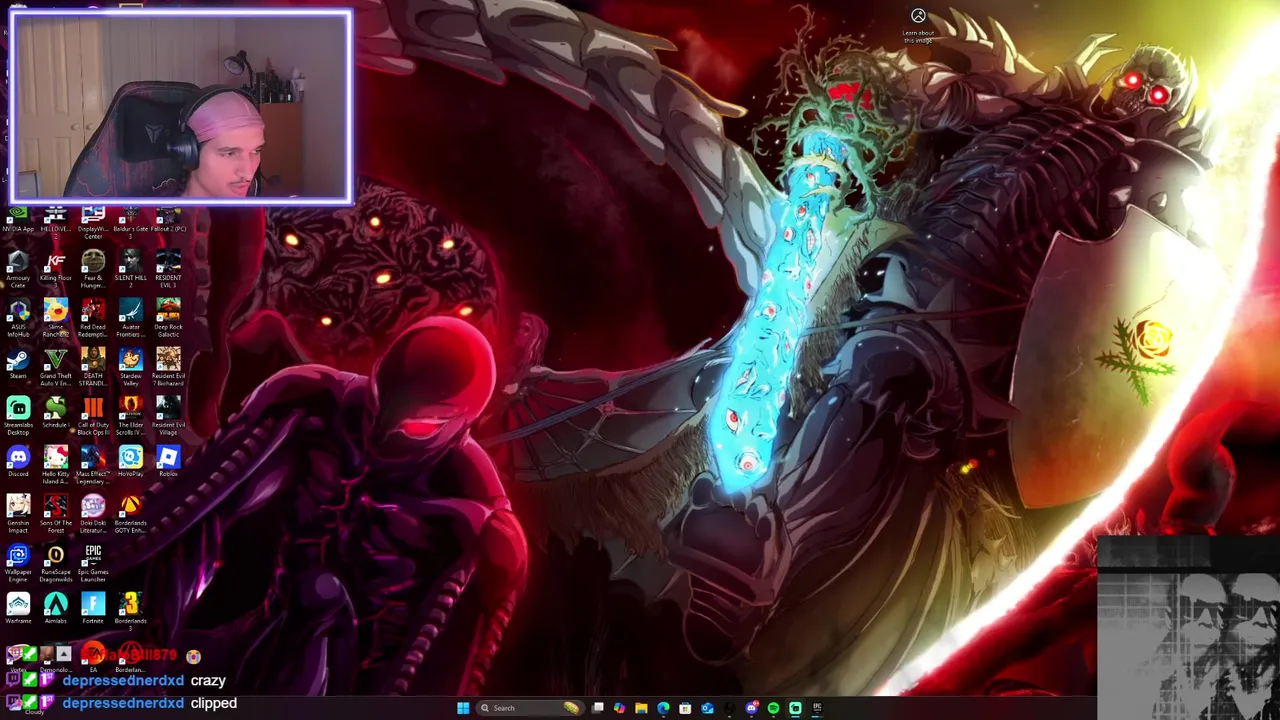Screen dimensions: 1280x720
Task: Open the Windows Start menu
Action: (x=463, y=708)
